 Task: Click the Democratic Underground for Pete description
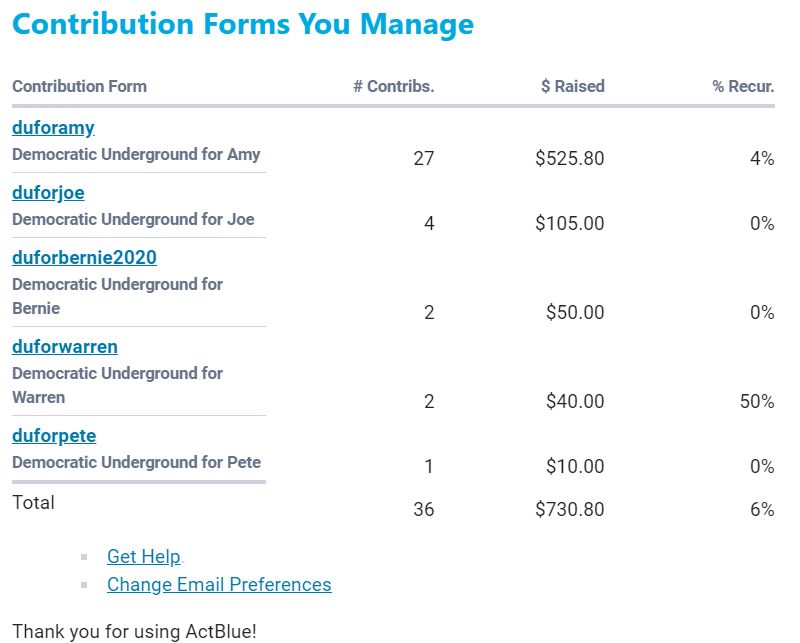(136, 463)
